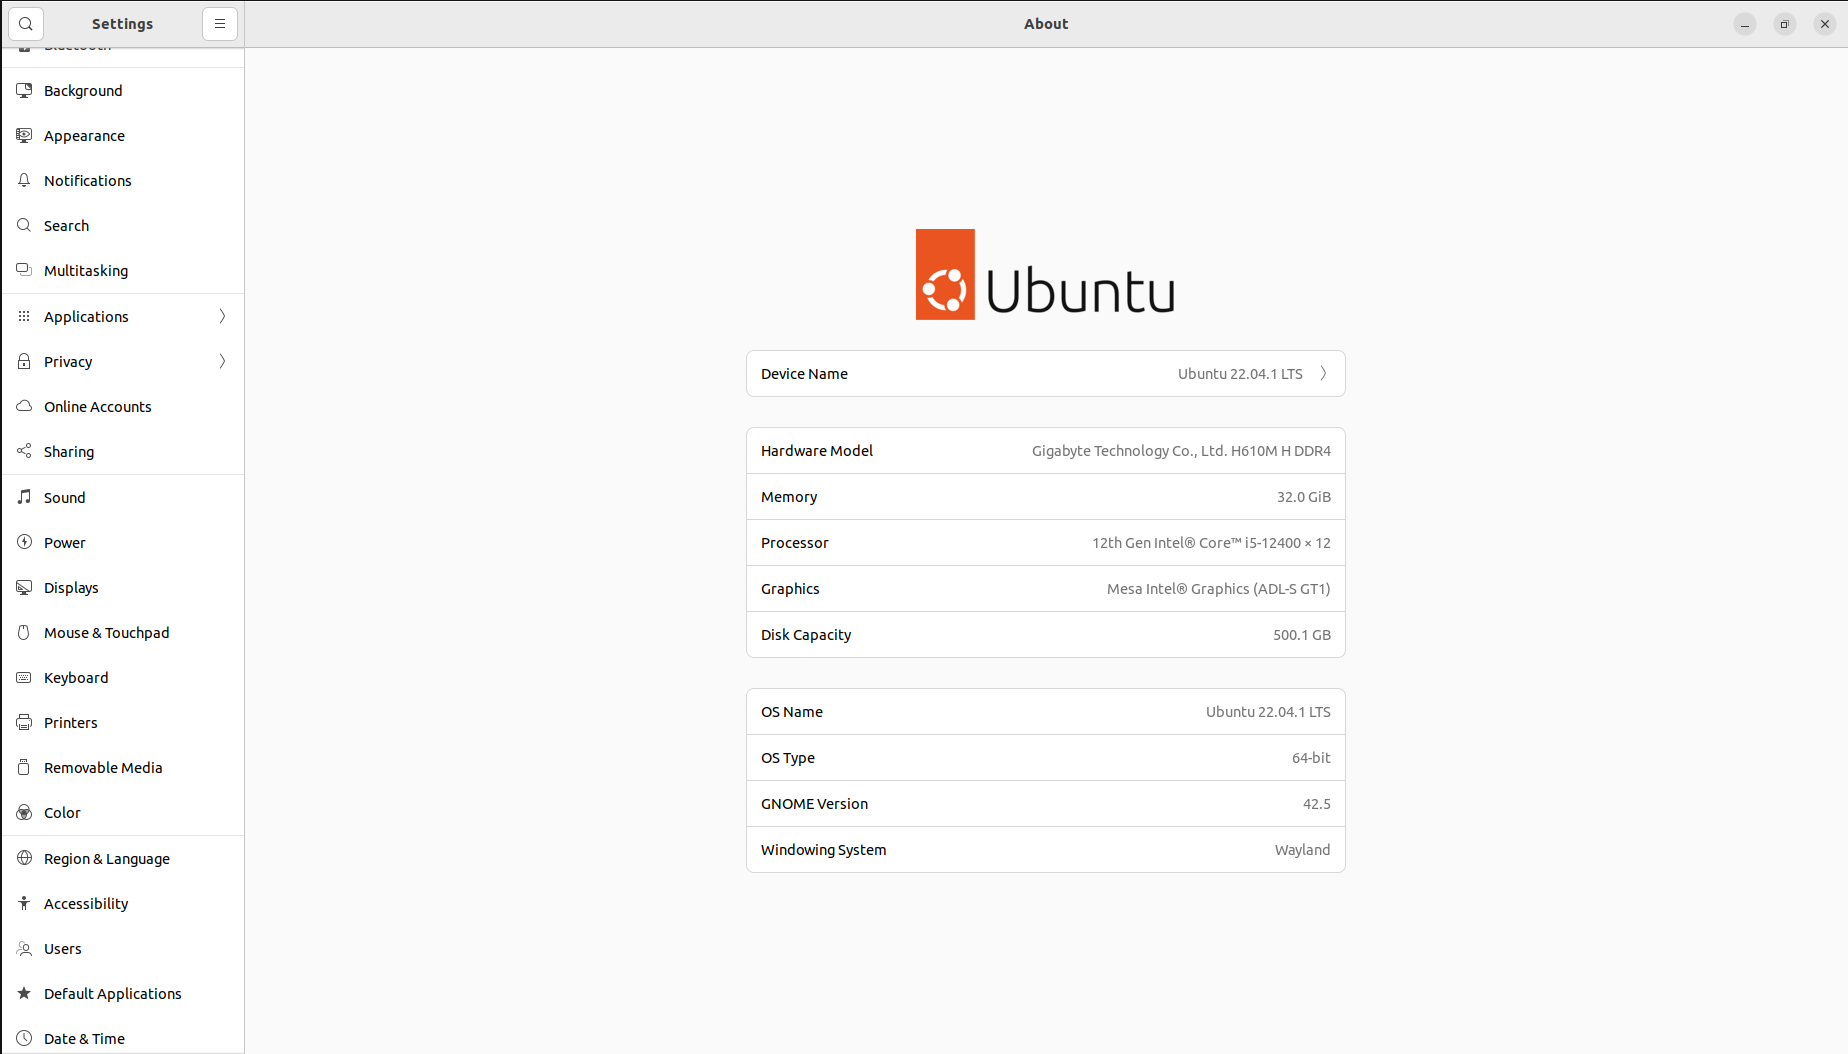Click the Ubuntu logo image

(x=1045, y=275)
